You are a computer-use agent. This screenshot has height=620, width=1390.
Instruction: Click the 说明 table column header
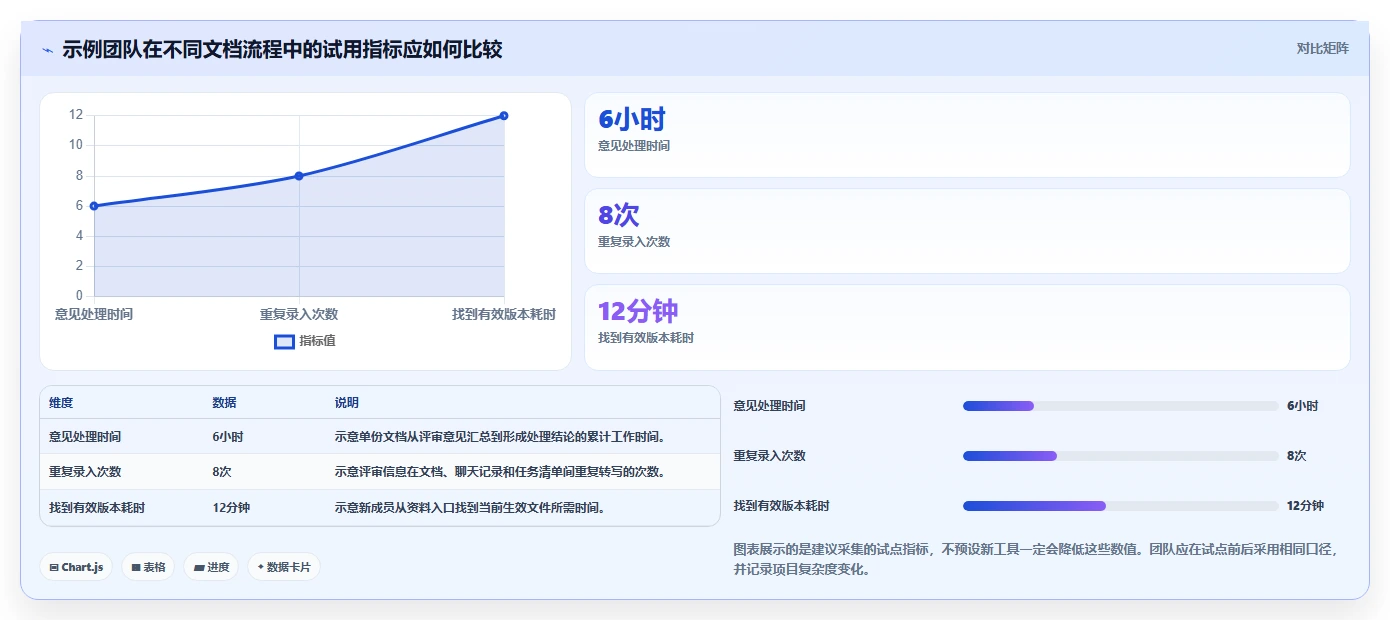pyautogui.click(x=347, y=403)
